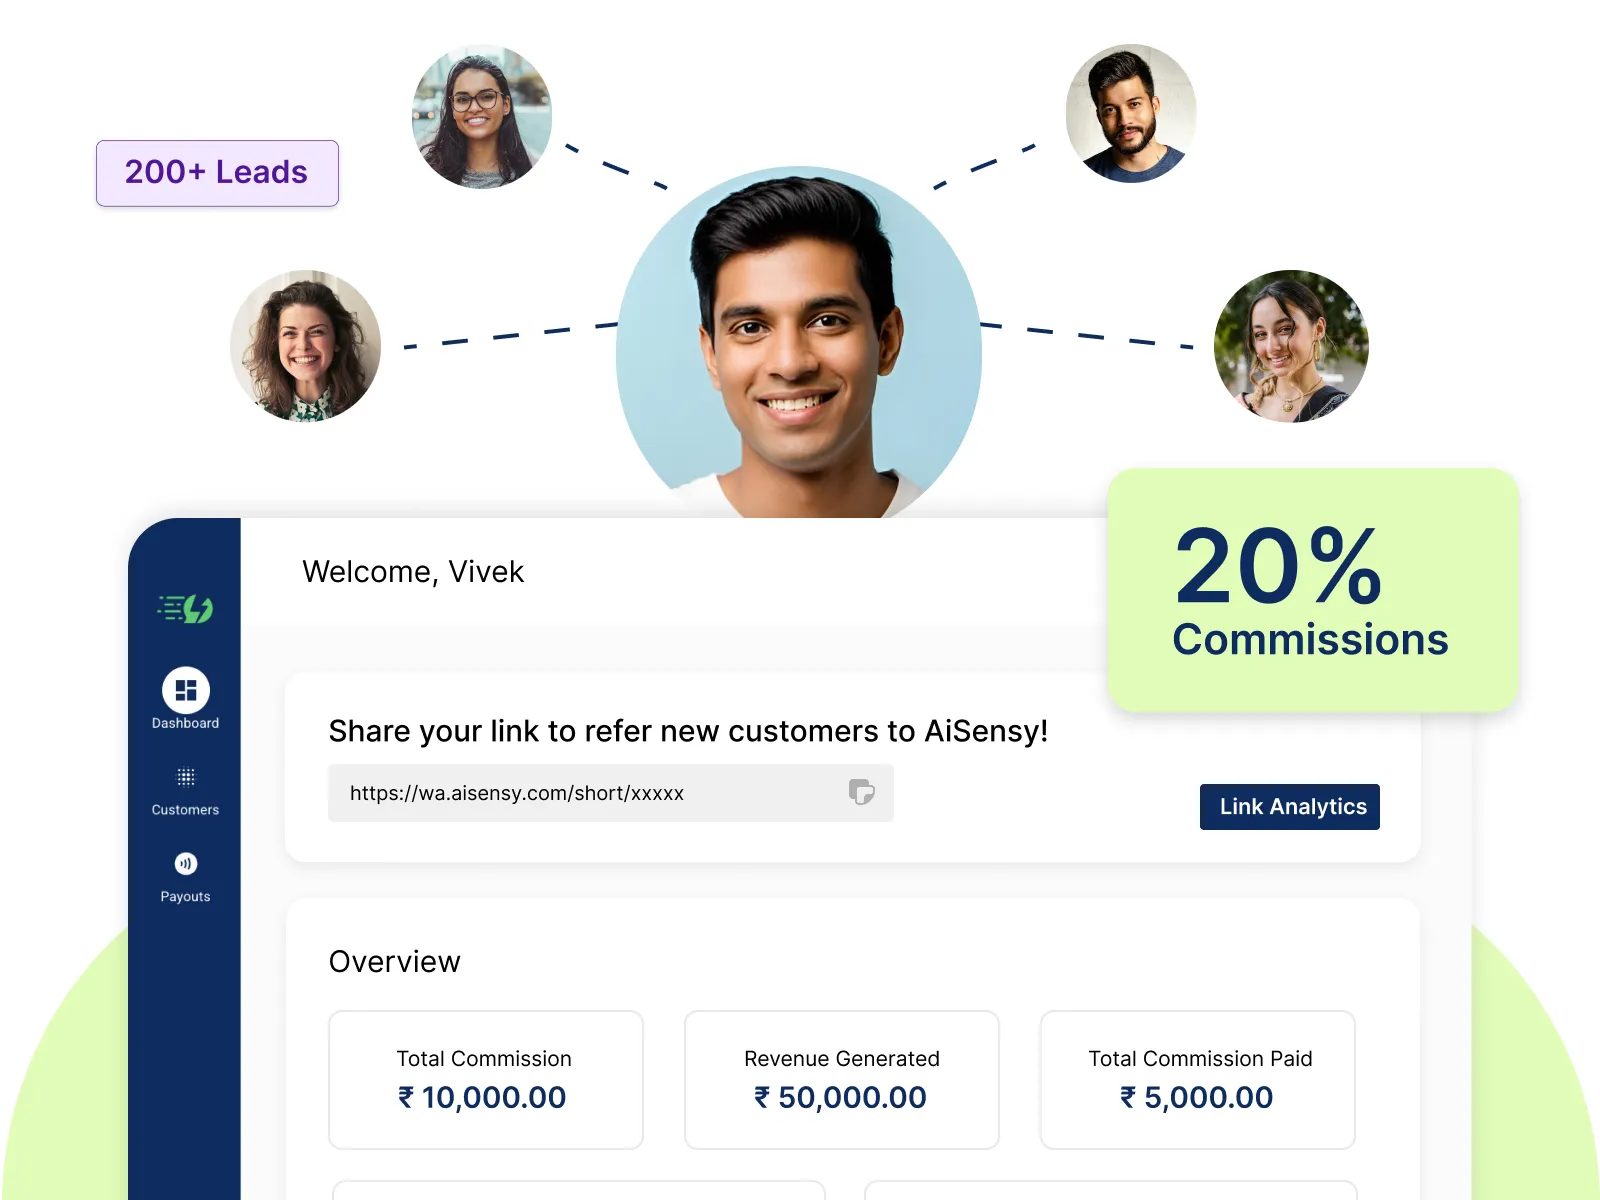1600x1200 pixels.
Task: Click the Revenue Generated card
Action: point(841,1079)
